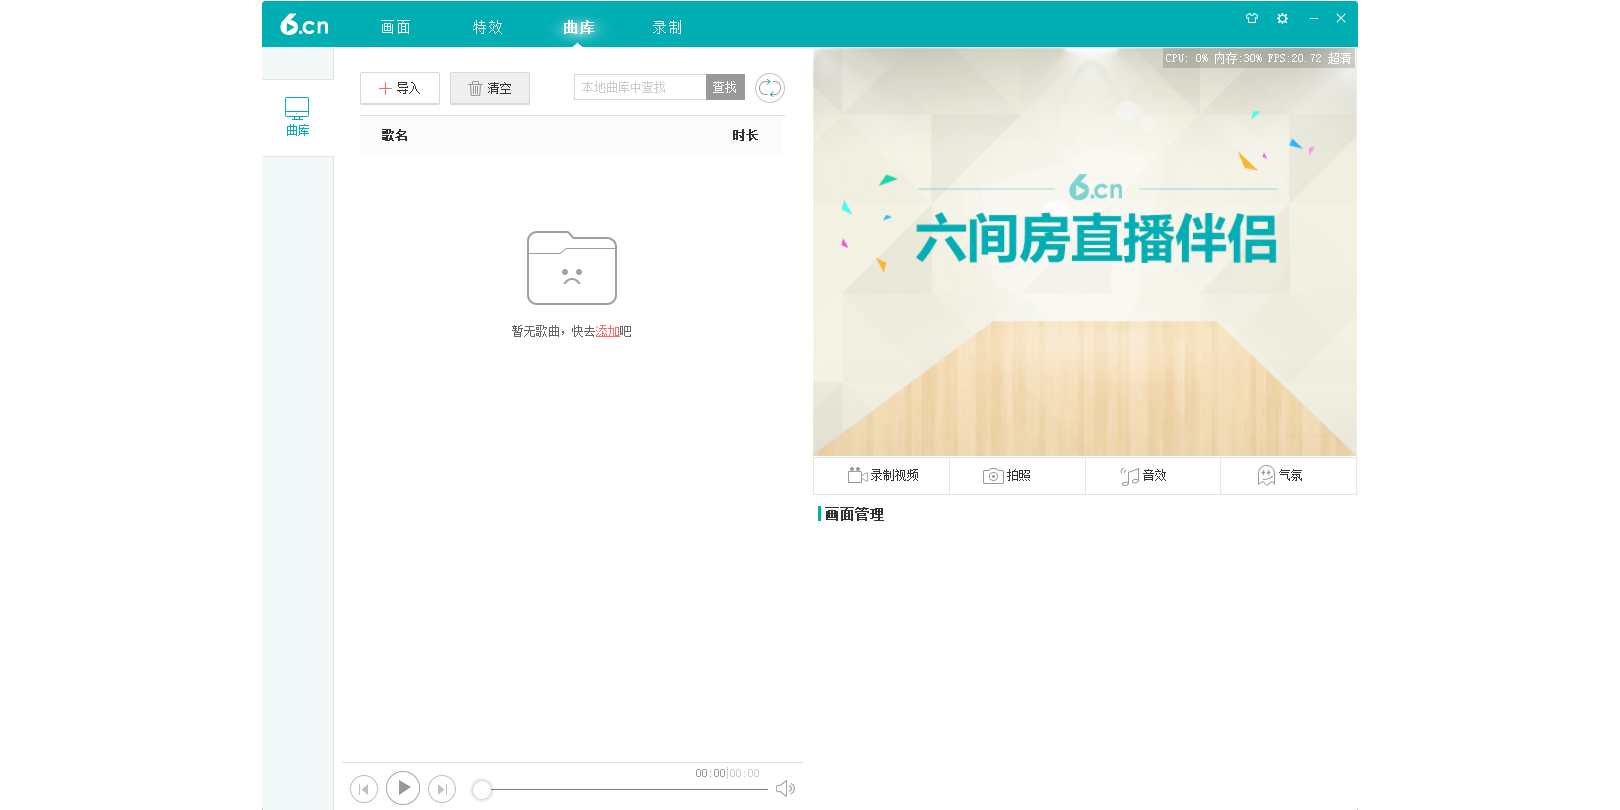This screenshot has width=1620, height=810.
Task: Click the 歌名 column header
Action: pyautogui.click(x=395, y=135)
